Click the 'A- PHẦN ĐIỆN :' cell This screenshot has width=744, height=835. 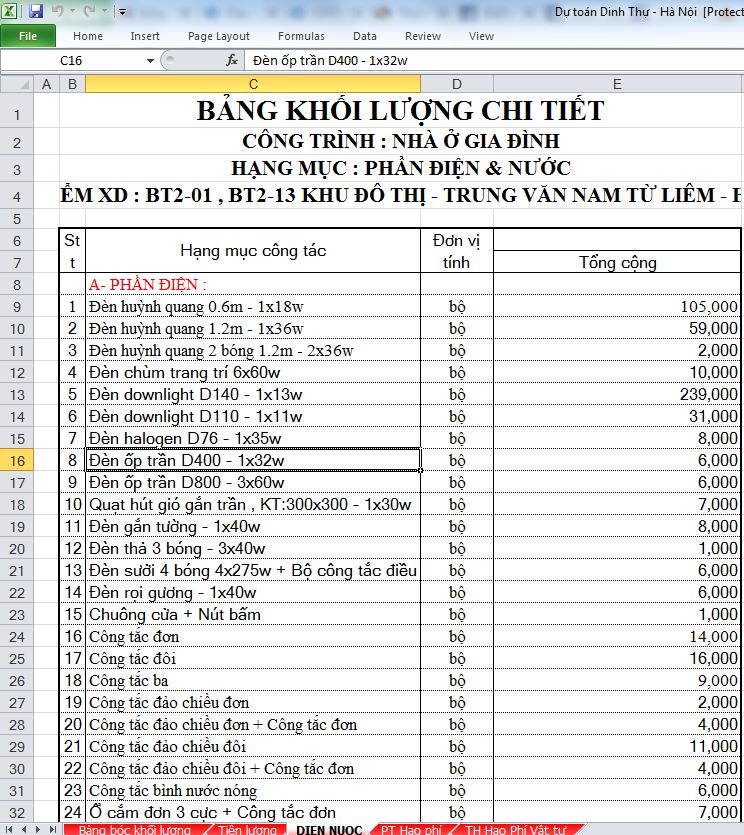pos(253,284)
